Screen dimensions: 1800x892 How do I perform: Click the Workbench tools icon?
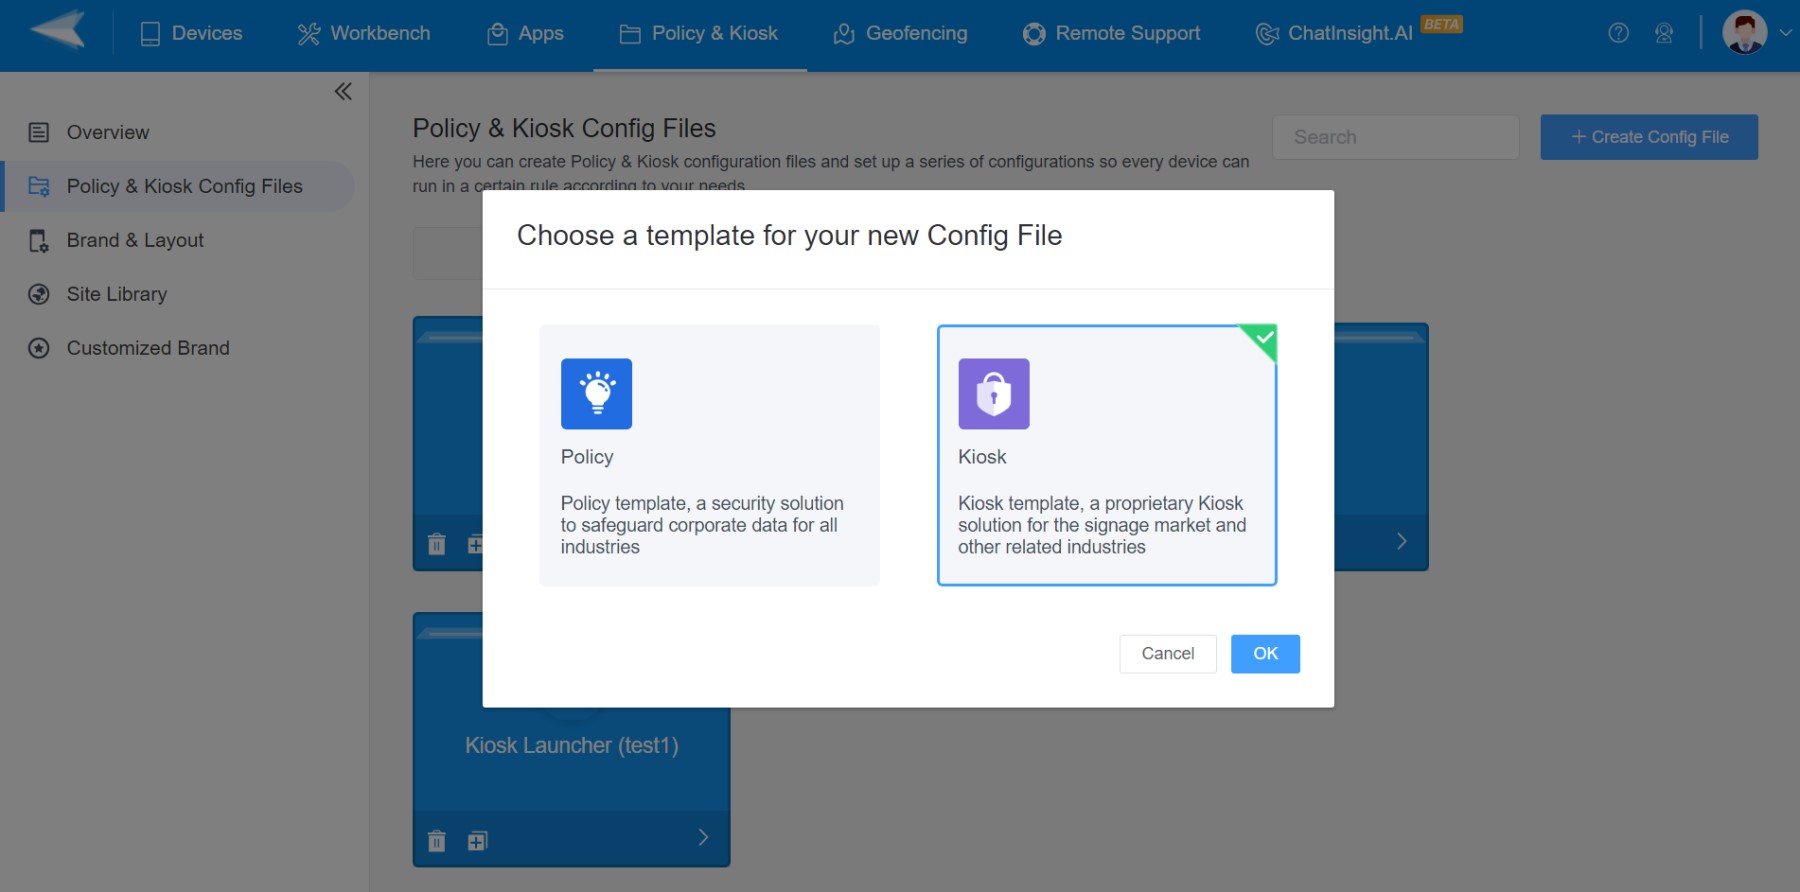point(309,34)
